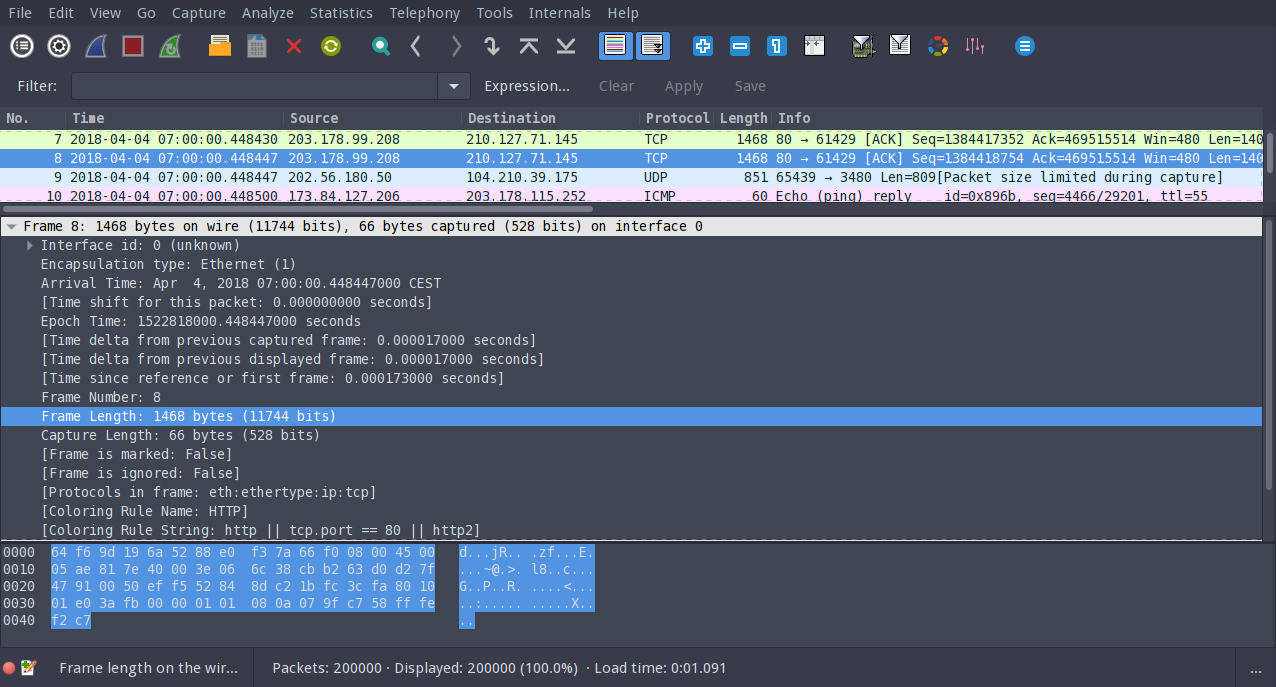The height and width of the screenshot is (687, 1276).
Task: Open the File menu
Action: (x=20, y=13)
